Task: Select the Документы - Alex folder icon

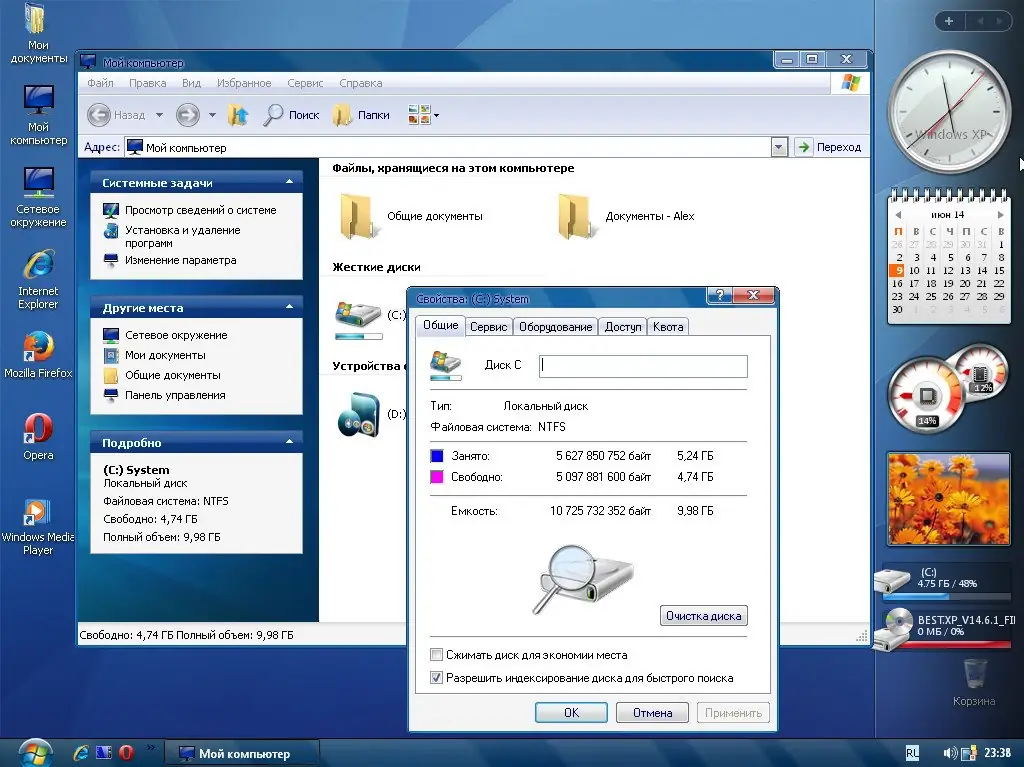Action: (577, 216)
